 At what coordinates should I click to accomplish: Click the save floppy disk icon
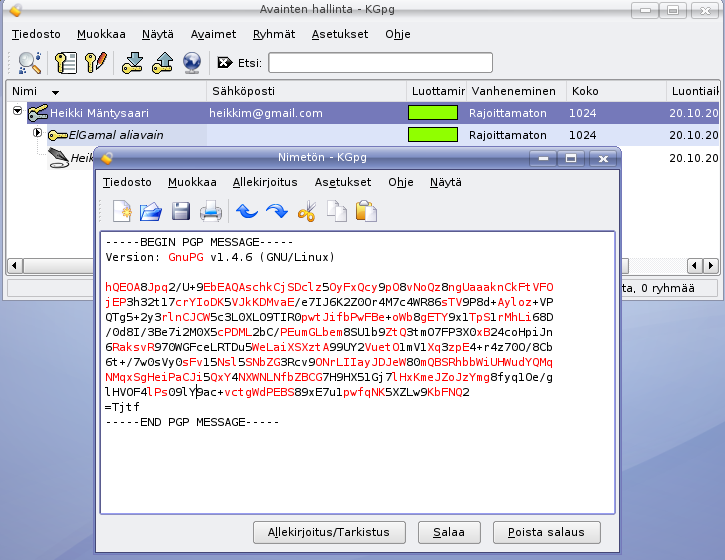[180, 211]
